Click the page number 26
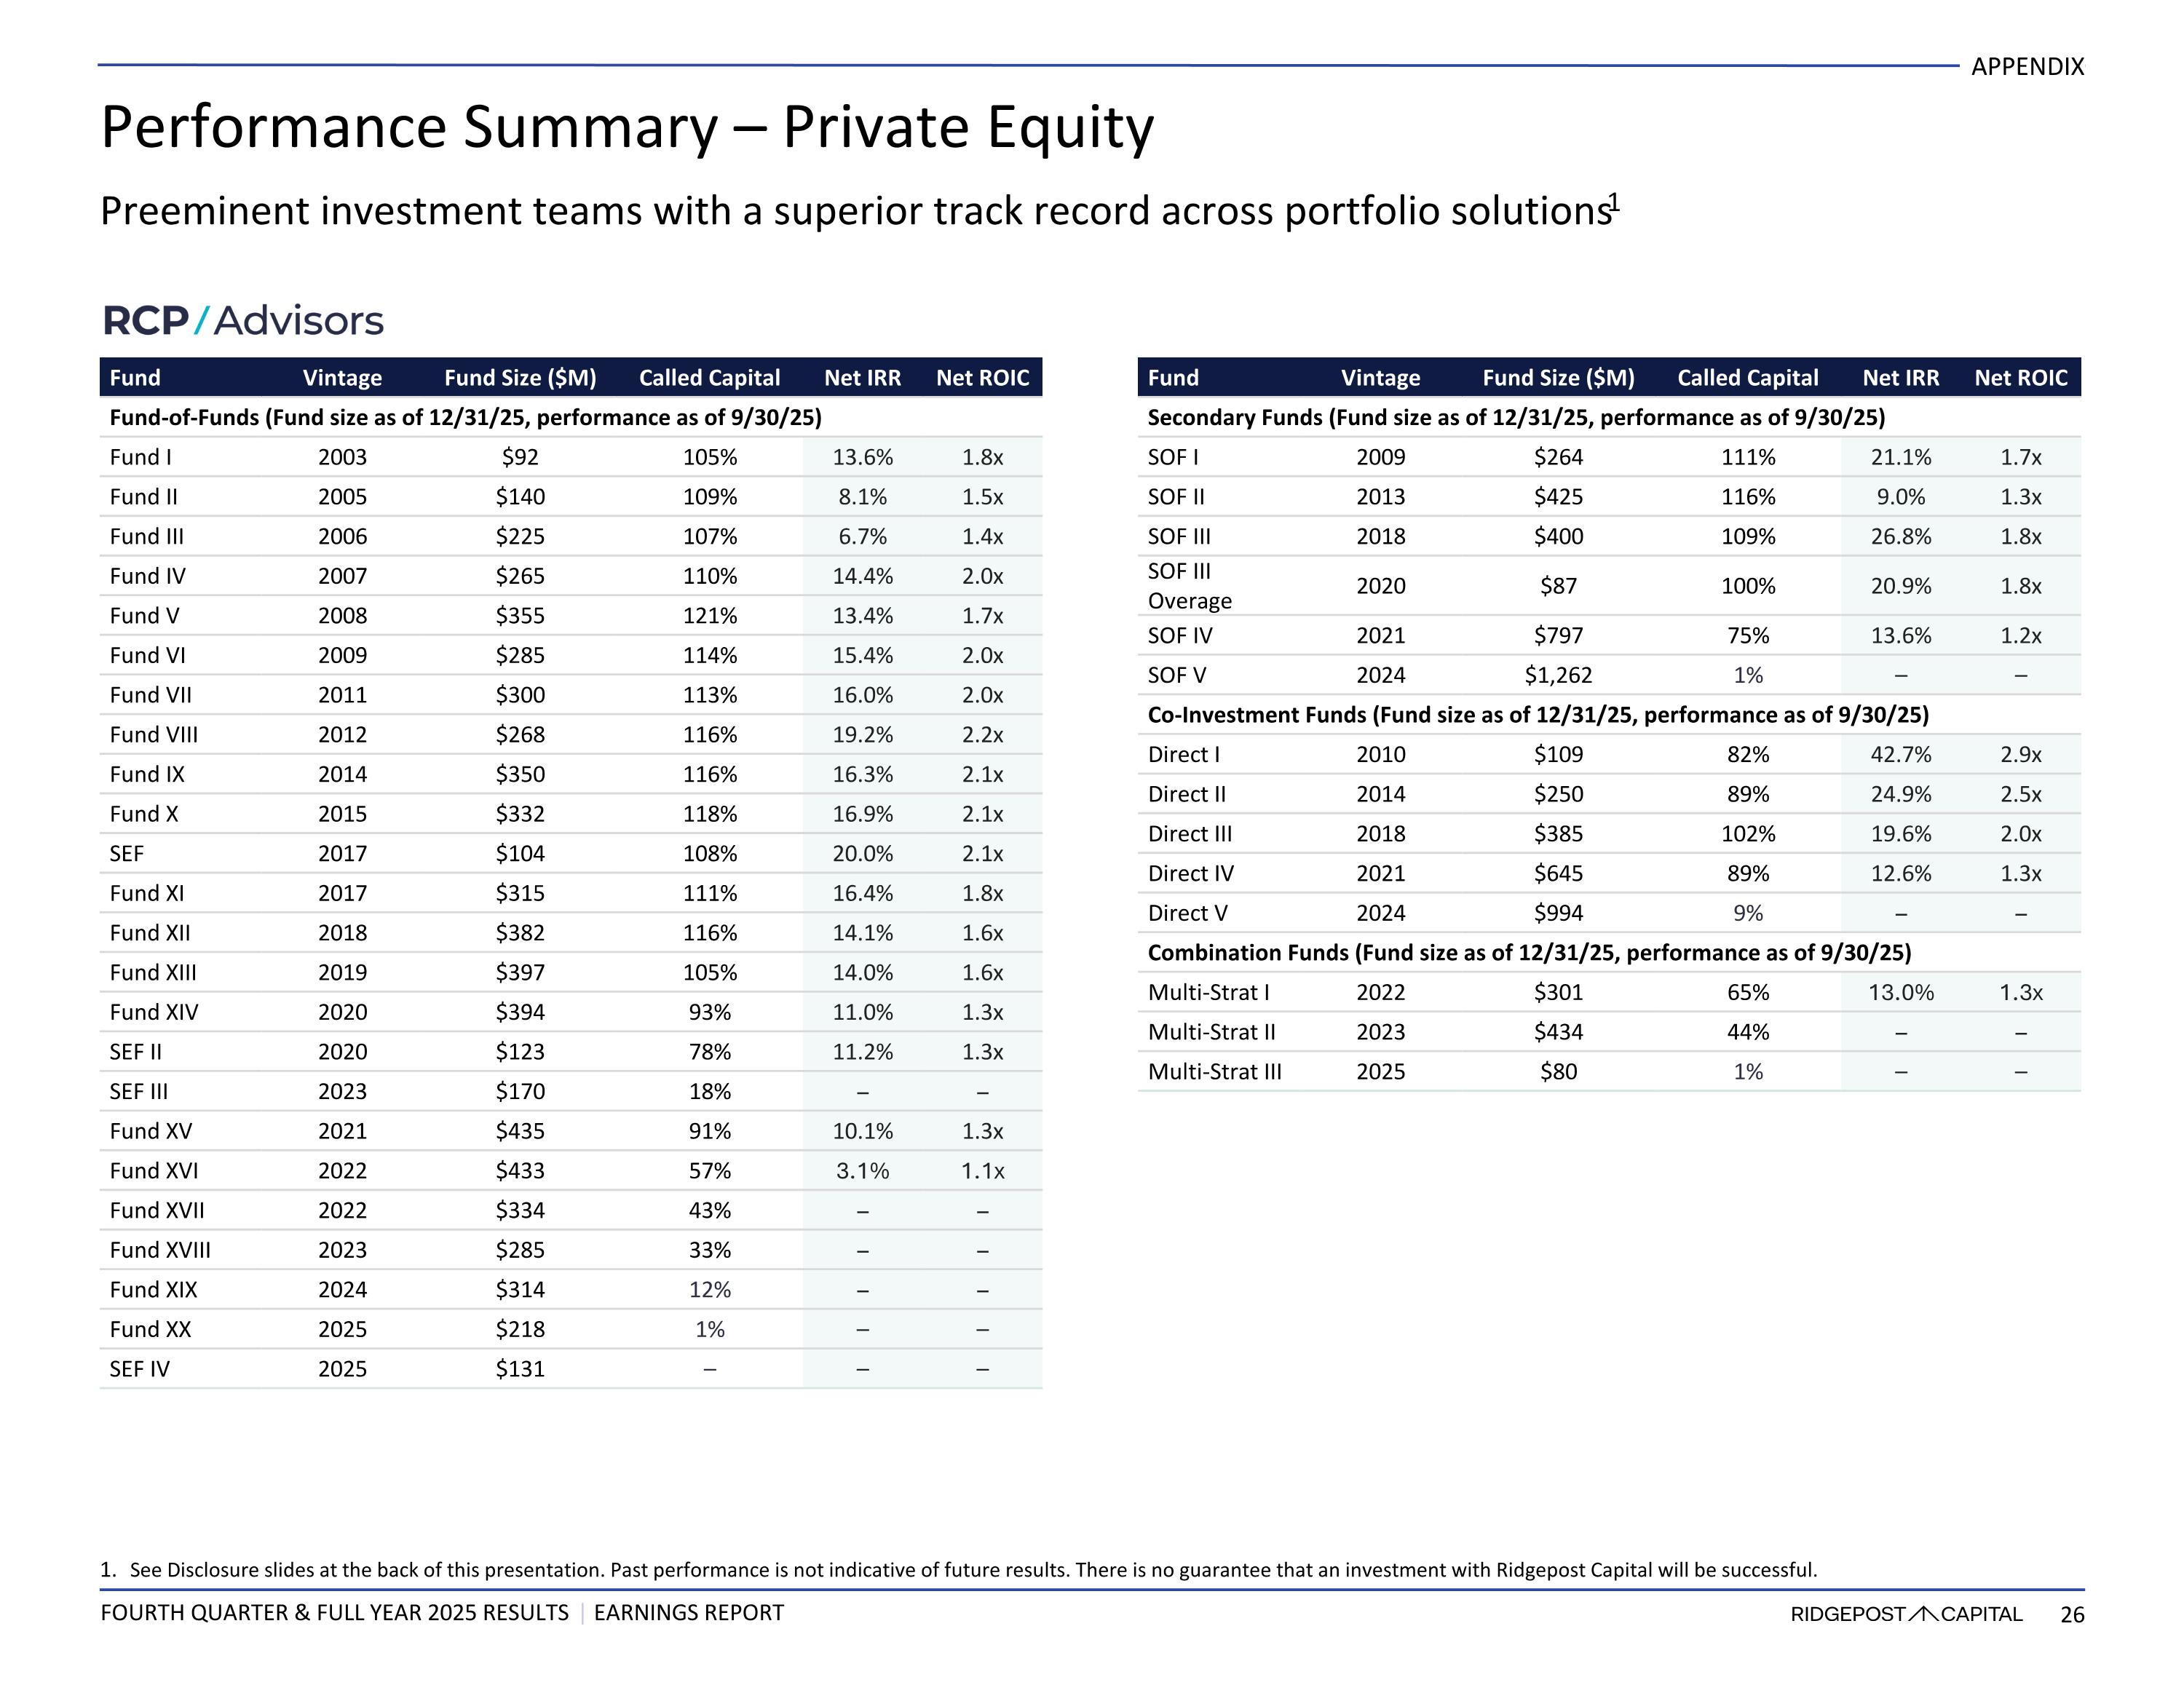Viewport: 2184px width, 1685px height. pos(2072,1614)
